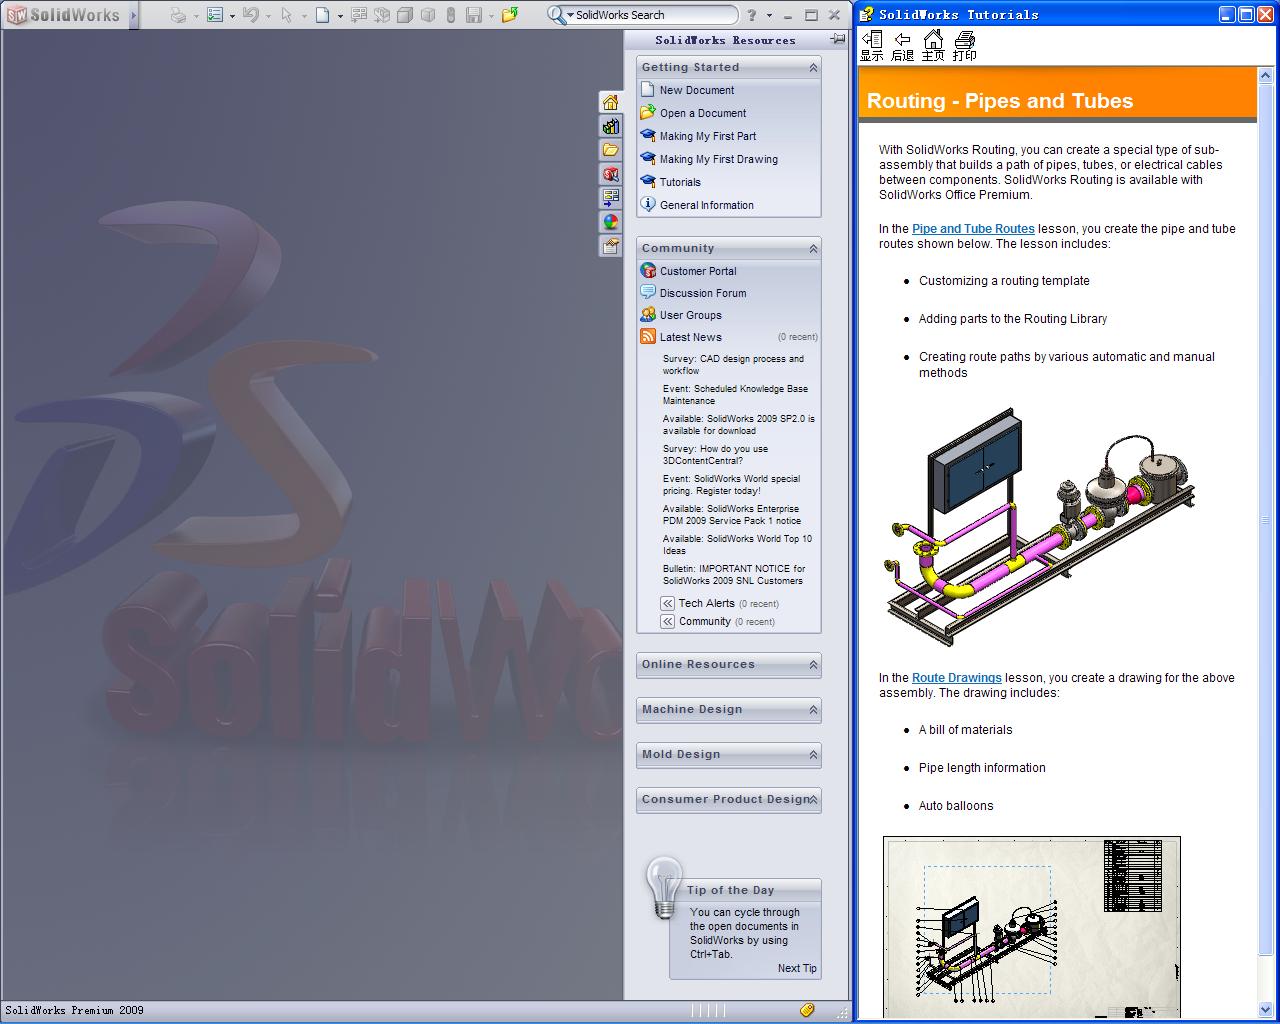Click the Latest News RSS icon
The width and height of the screenshot is (1280, 1024).
tap(648, 336)
